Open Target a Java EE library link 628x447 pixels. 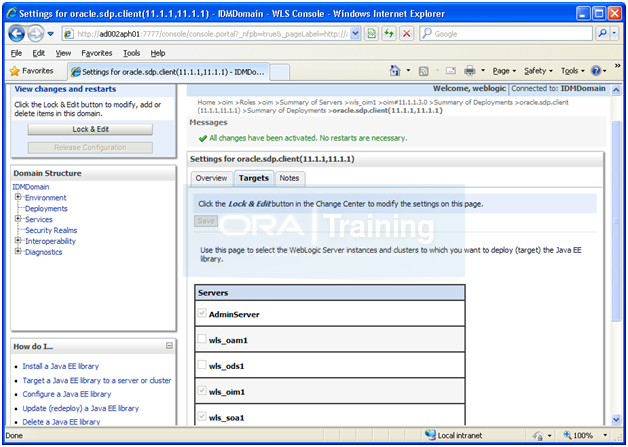[97, 380]
